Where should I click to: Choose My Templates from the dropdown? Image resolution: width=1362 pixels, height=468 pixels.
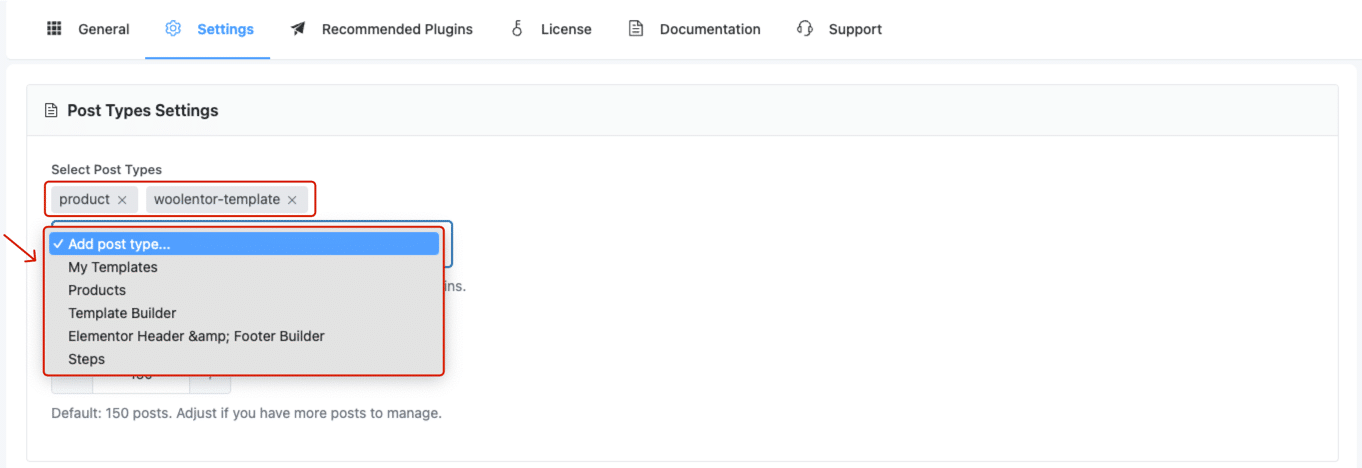coord(113,267)
